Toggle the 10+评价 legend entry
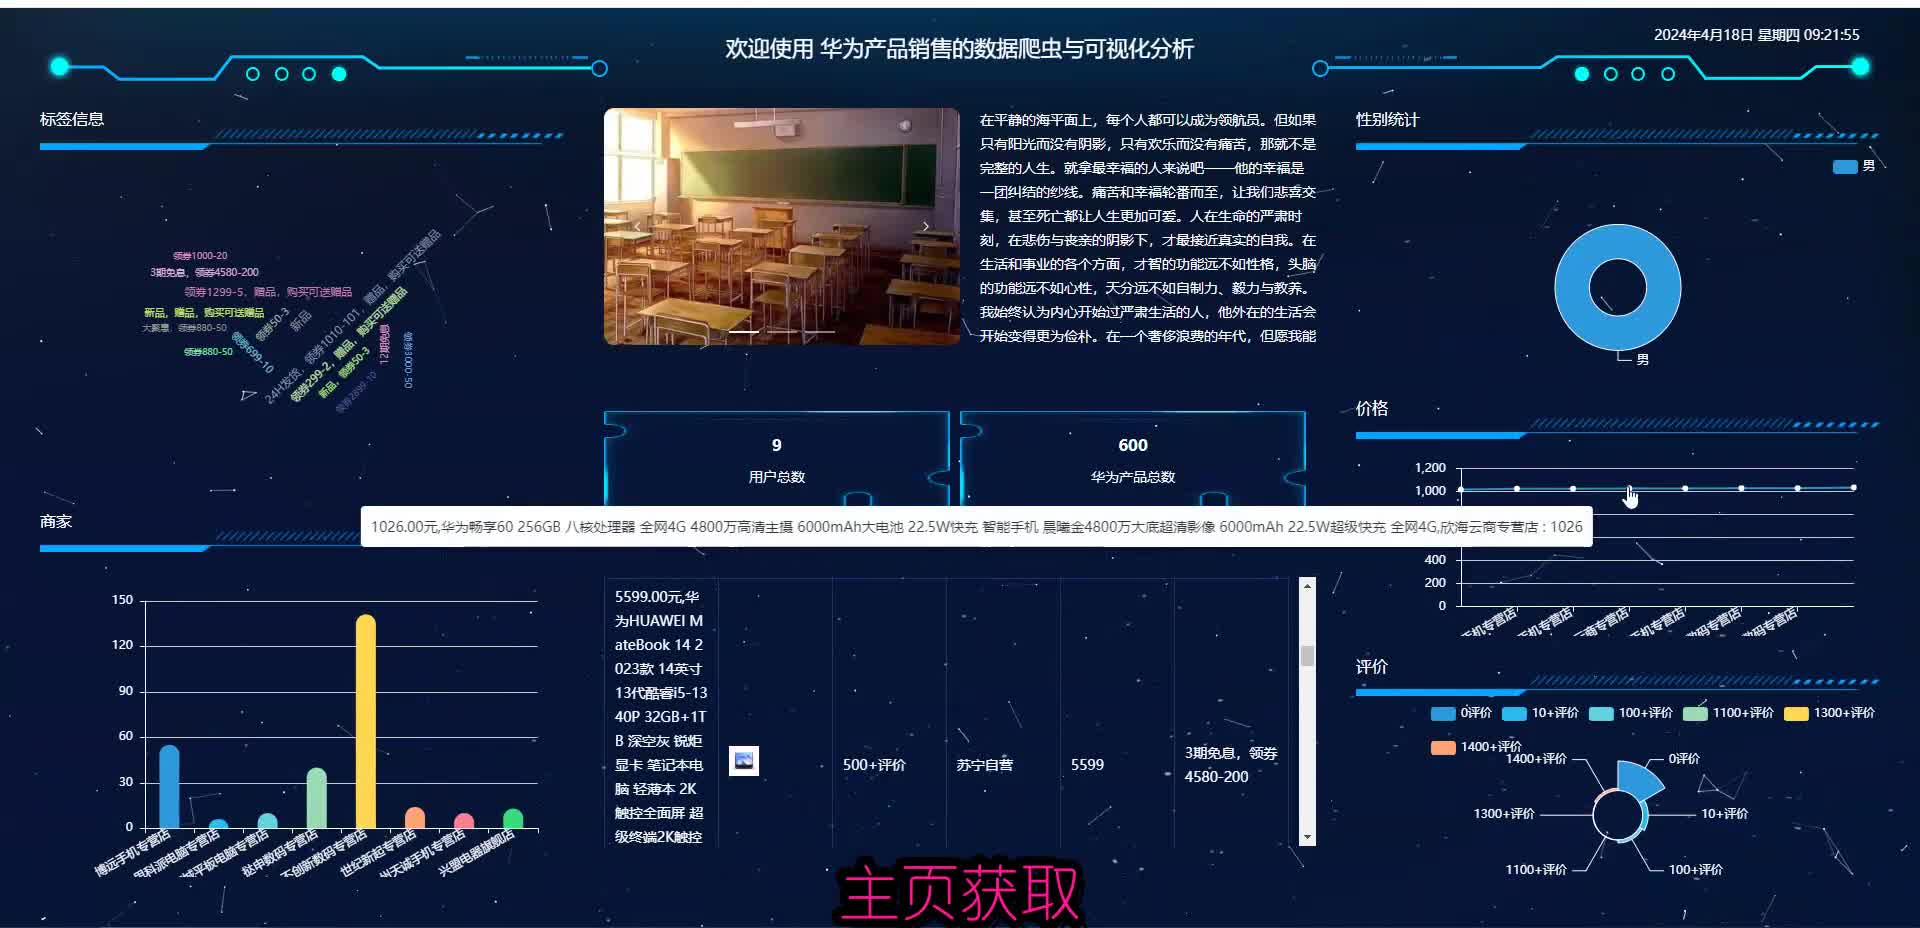Viewport: 1920px width, 928px height. [1540, 713]
